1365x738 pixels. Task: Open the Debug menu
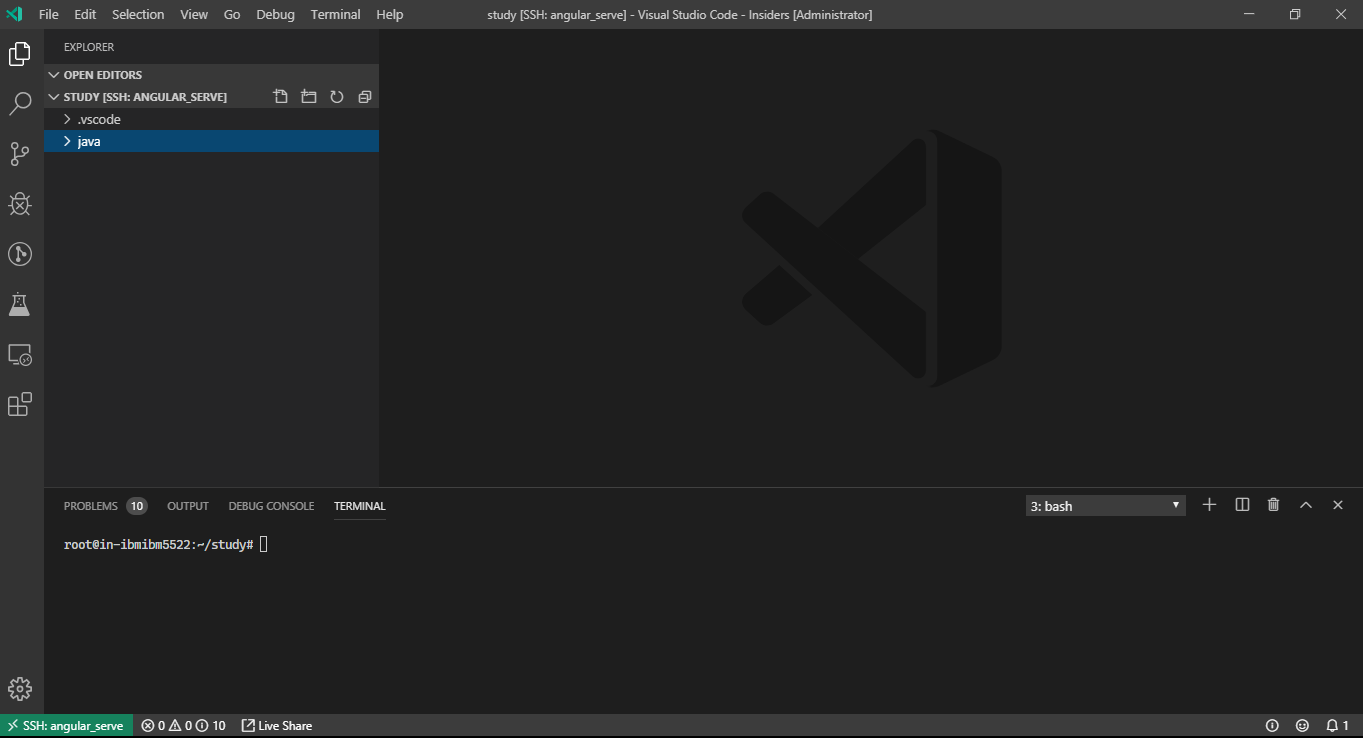[x=275, y=14]
